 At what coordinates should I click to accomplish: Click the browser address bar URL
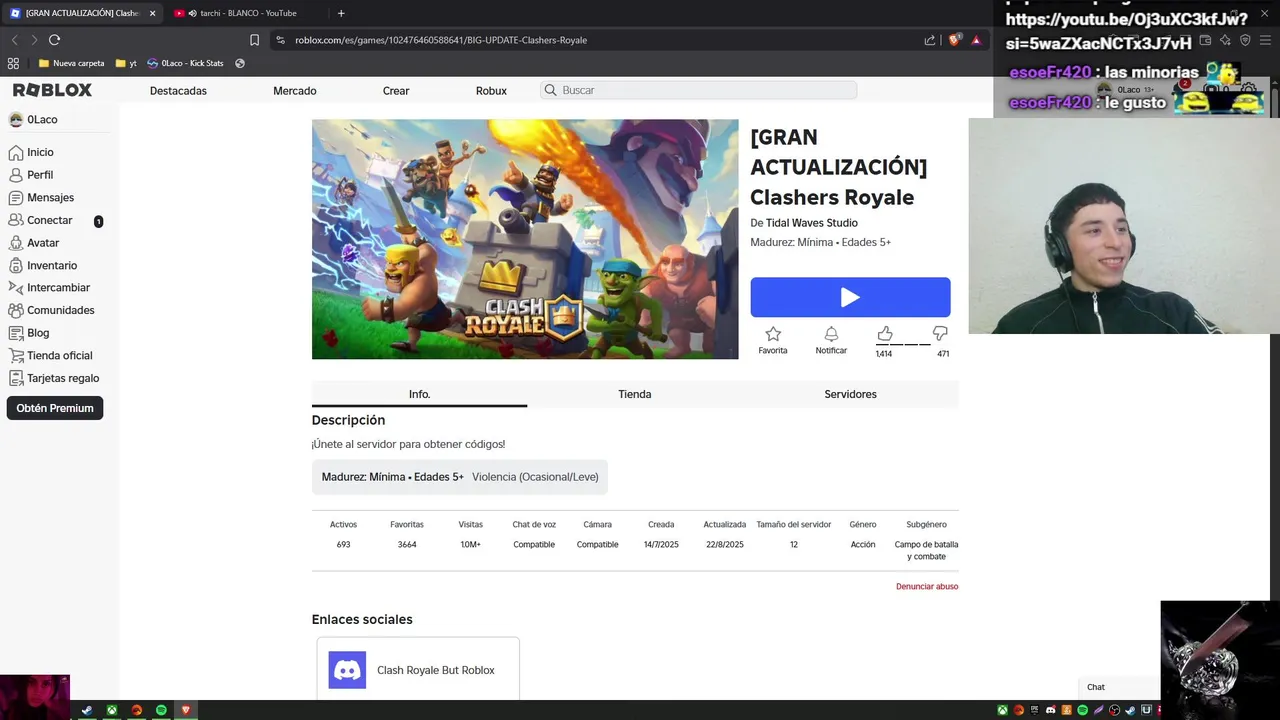[441, 40]
